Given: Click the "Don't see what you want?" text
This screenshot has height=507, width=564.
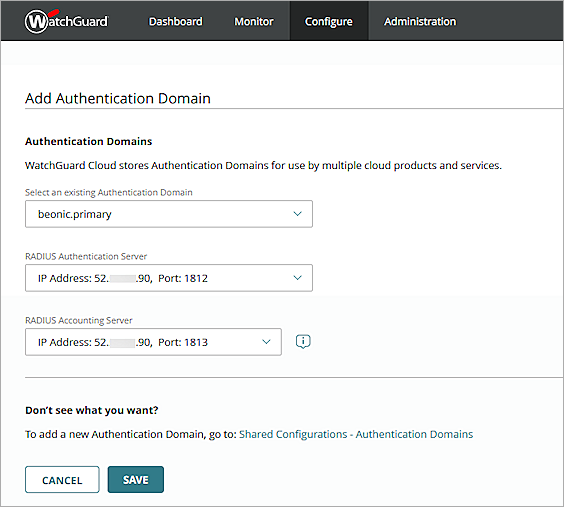Looking at the screenshot, I should 92,410.
